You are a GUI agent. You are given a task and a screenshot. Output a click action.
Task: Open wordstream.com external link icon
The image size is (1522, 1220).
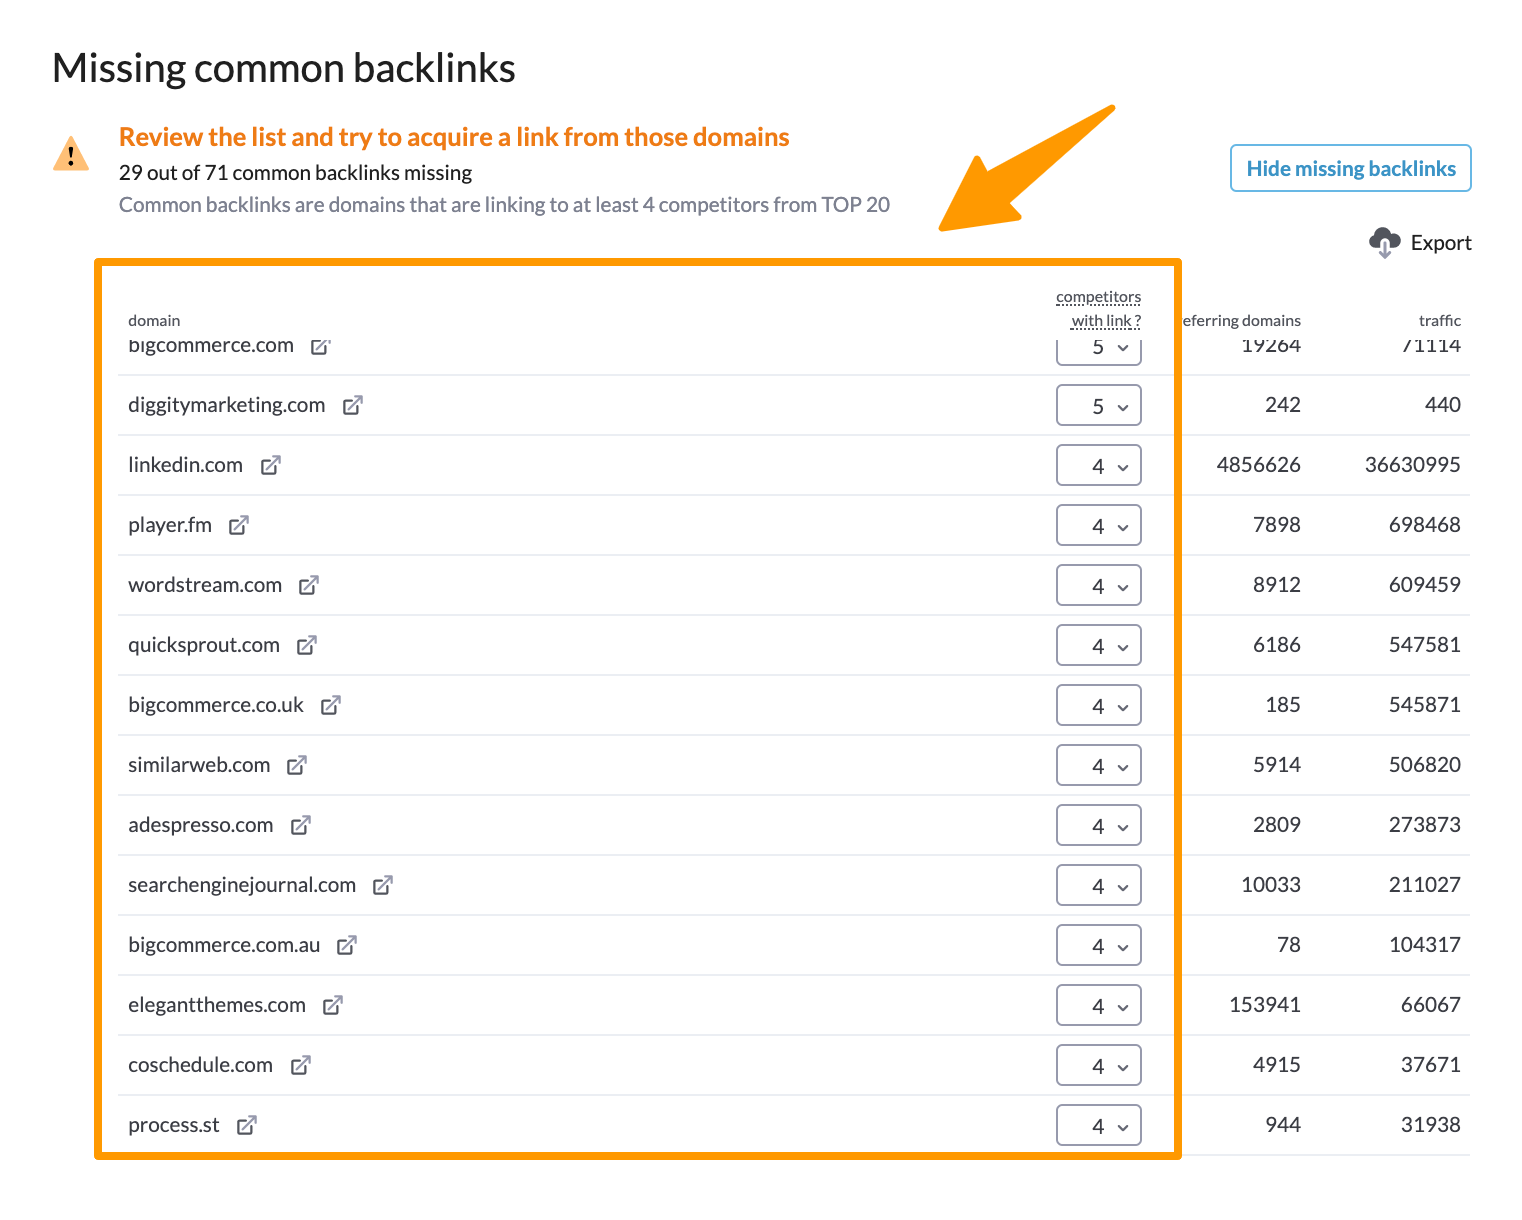click(308, 585)
